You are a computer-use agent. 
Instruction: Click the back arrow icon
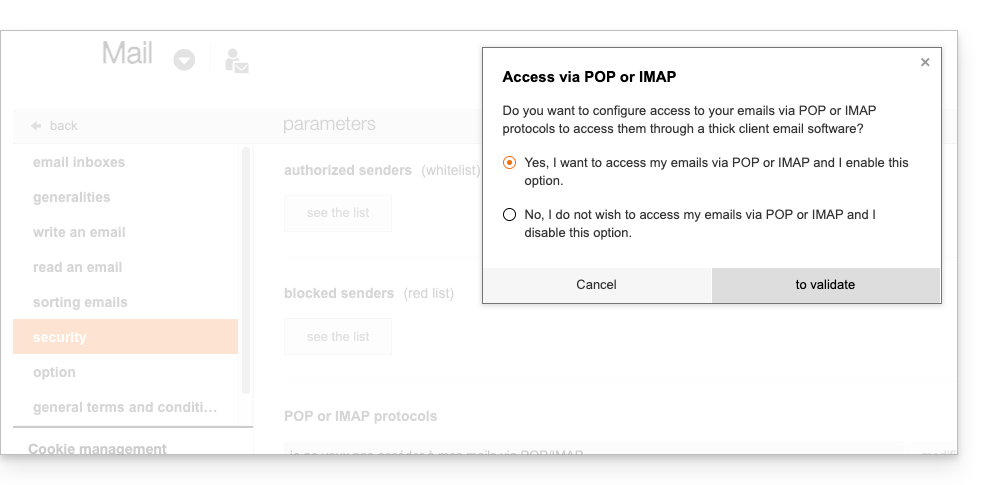[37, 126]
